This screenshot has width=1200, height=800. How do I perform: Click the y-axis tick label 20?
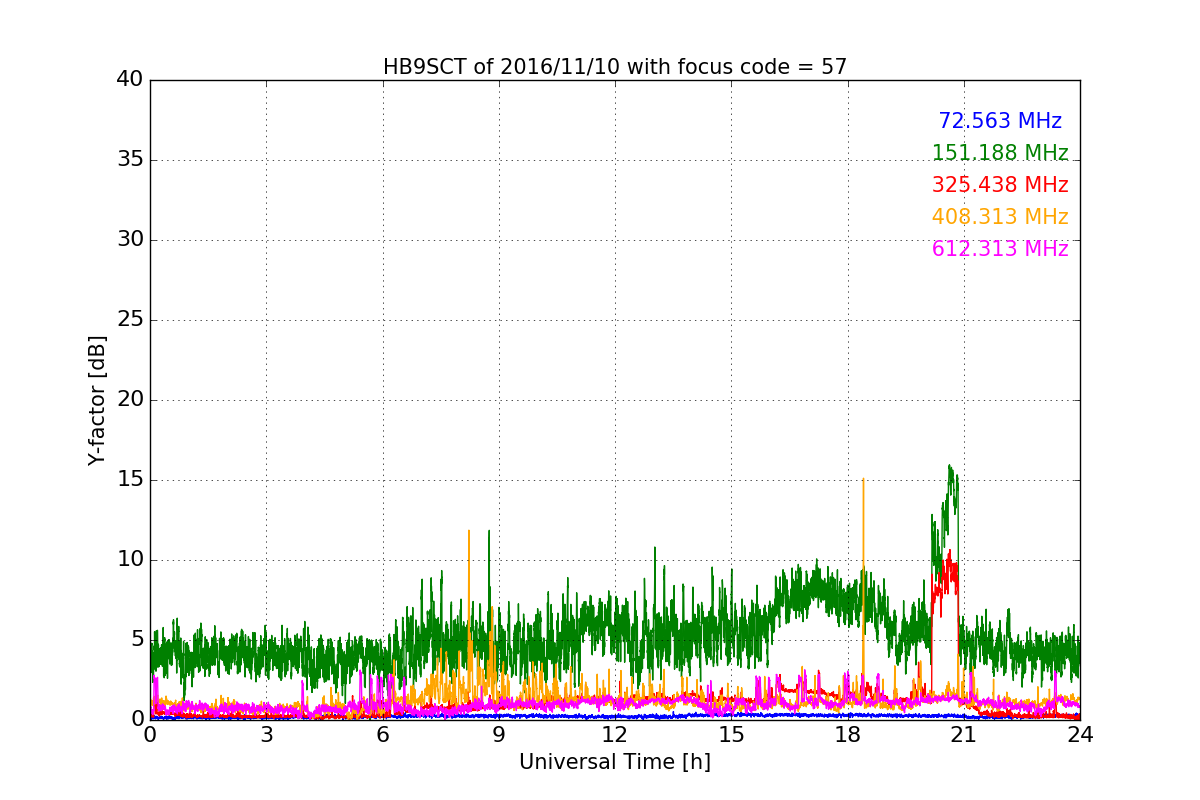tap(130, 400)
